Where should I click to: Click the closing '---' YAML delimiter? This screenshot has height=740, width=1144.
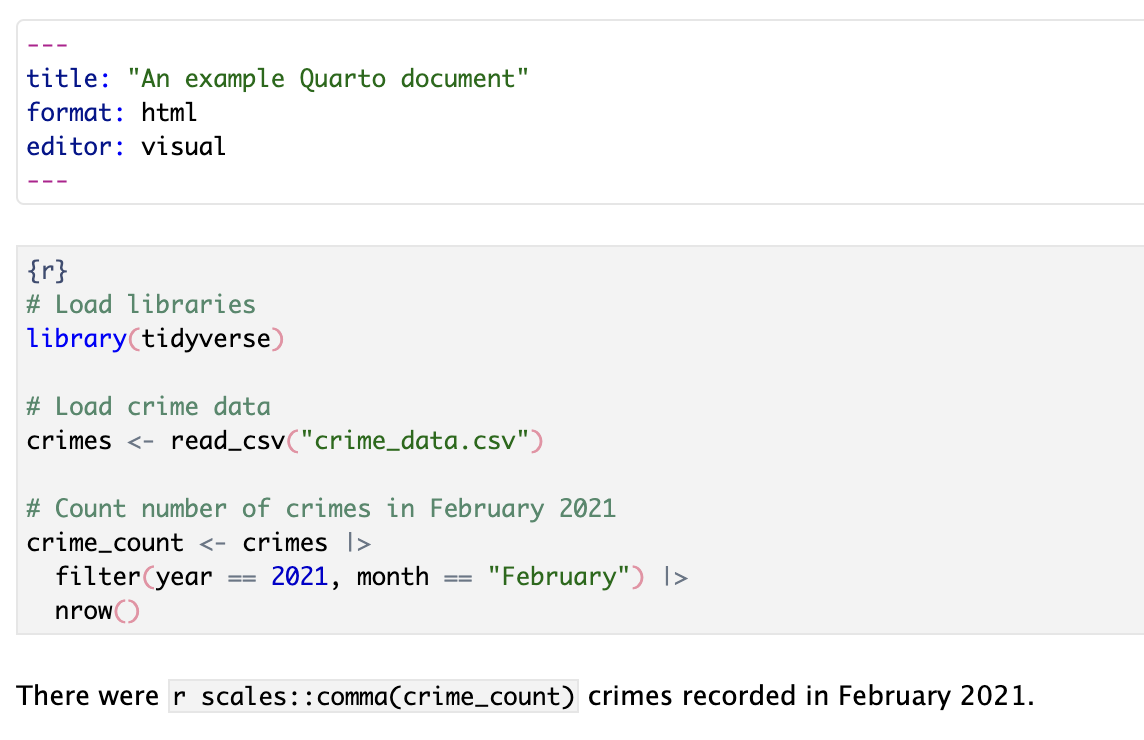tap(47, 180)
